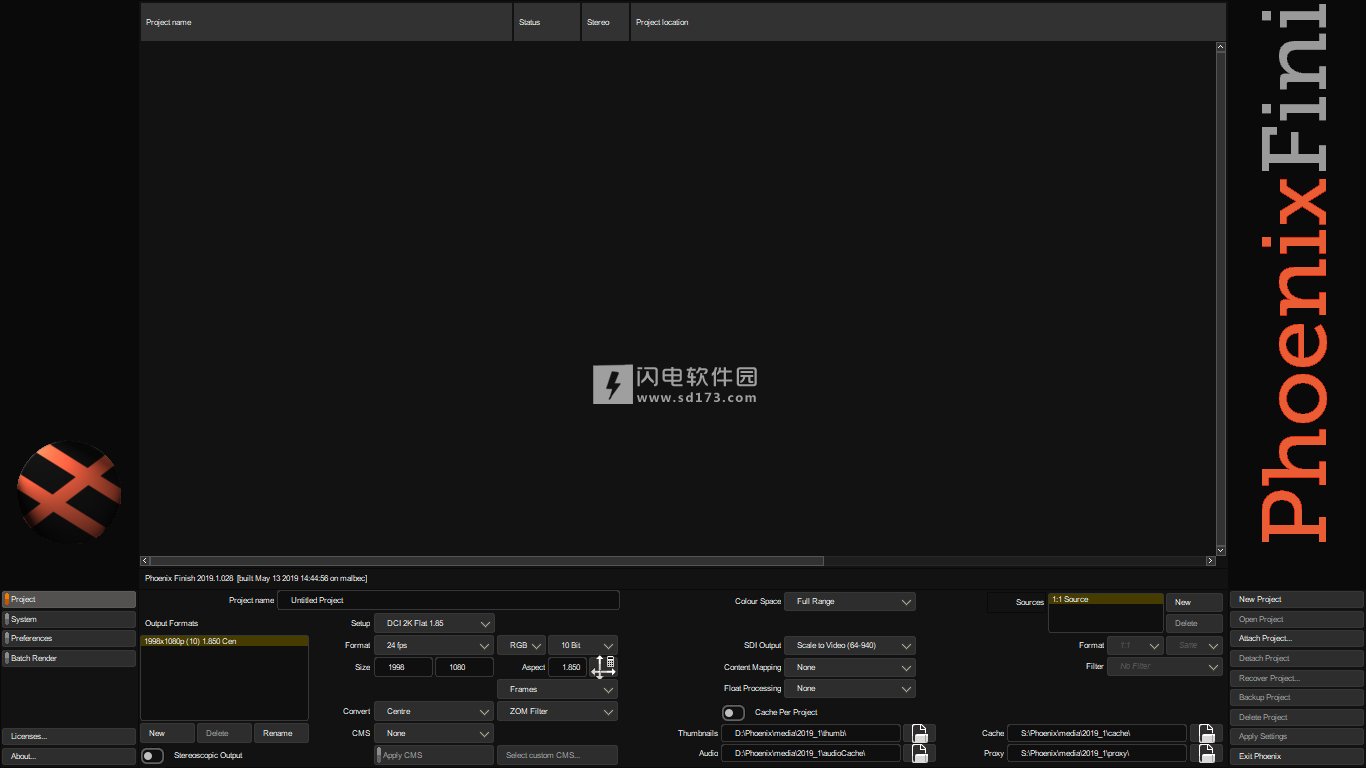Open the Setup dropdown showing DCI 2K Flat 1.85
The image size is (1366, 768).
[x=434, y=623]
